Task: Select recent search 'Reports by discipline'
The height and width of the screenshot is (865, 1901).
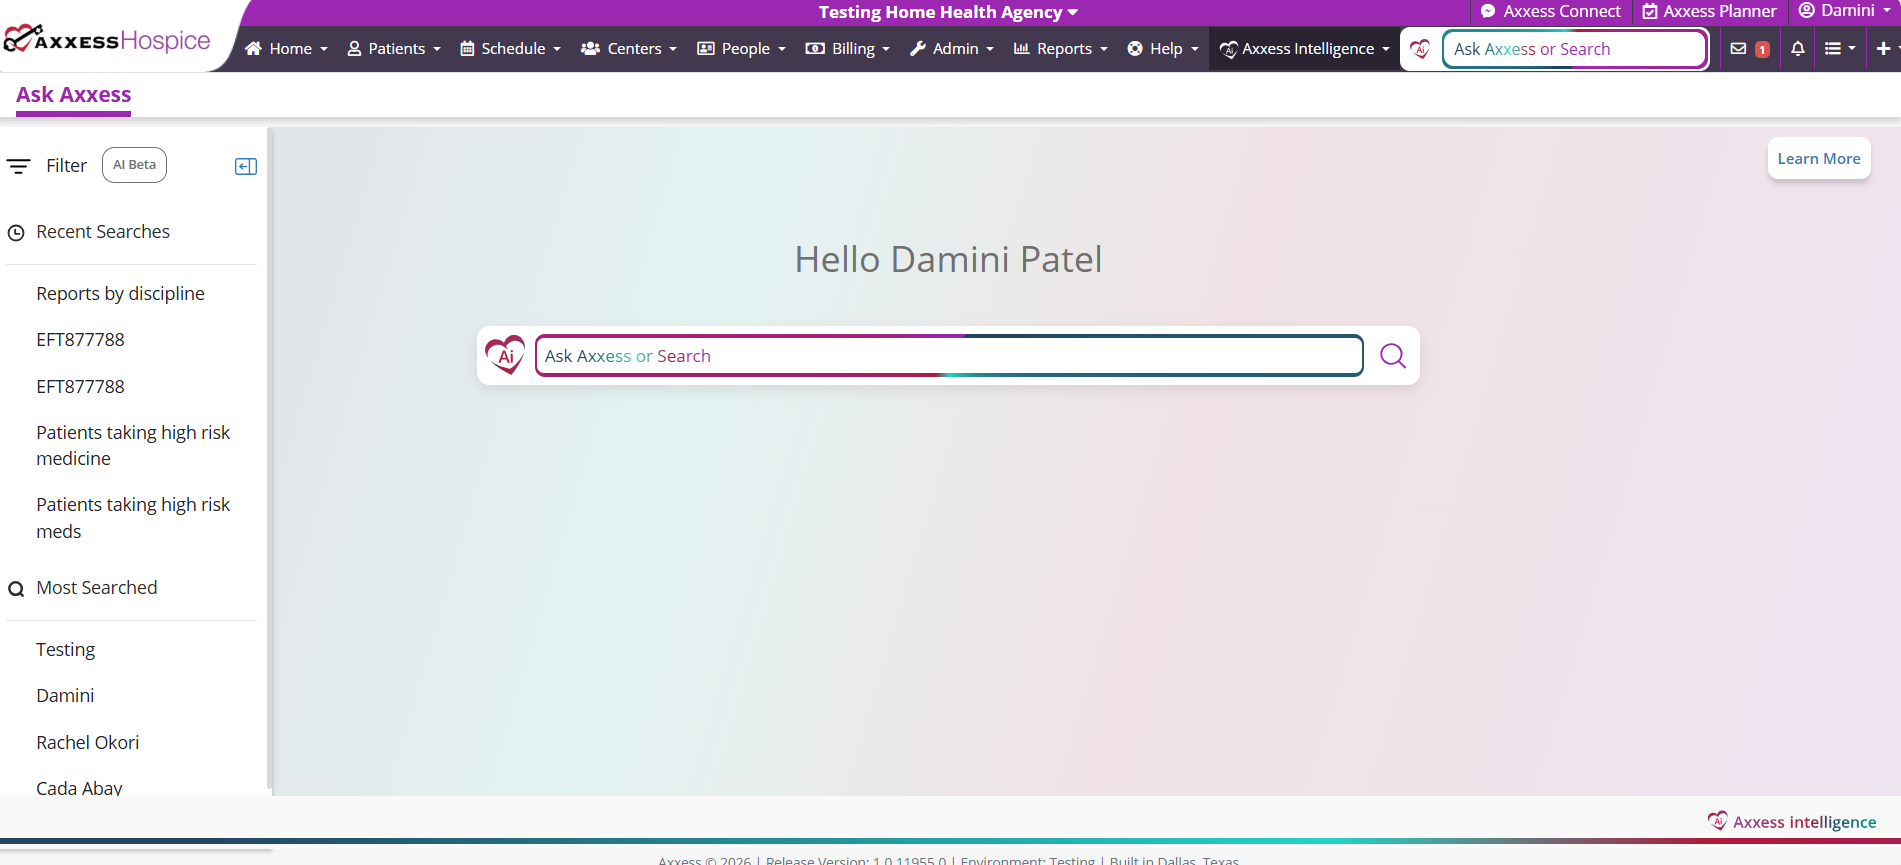Action: [x=120, y=294]
